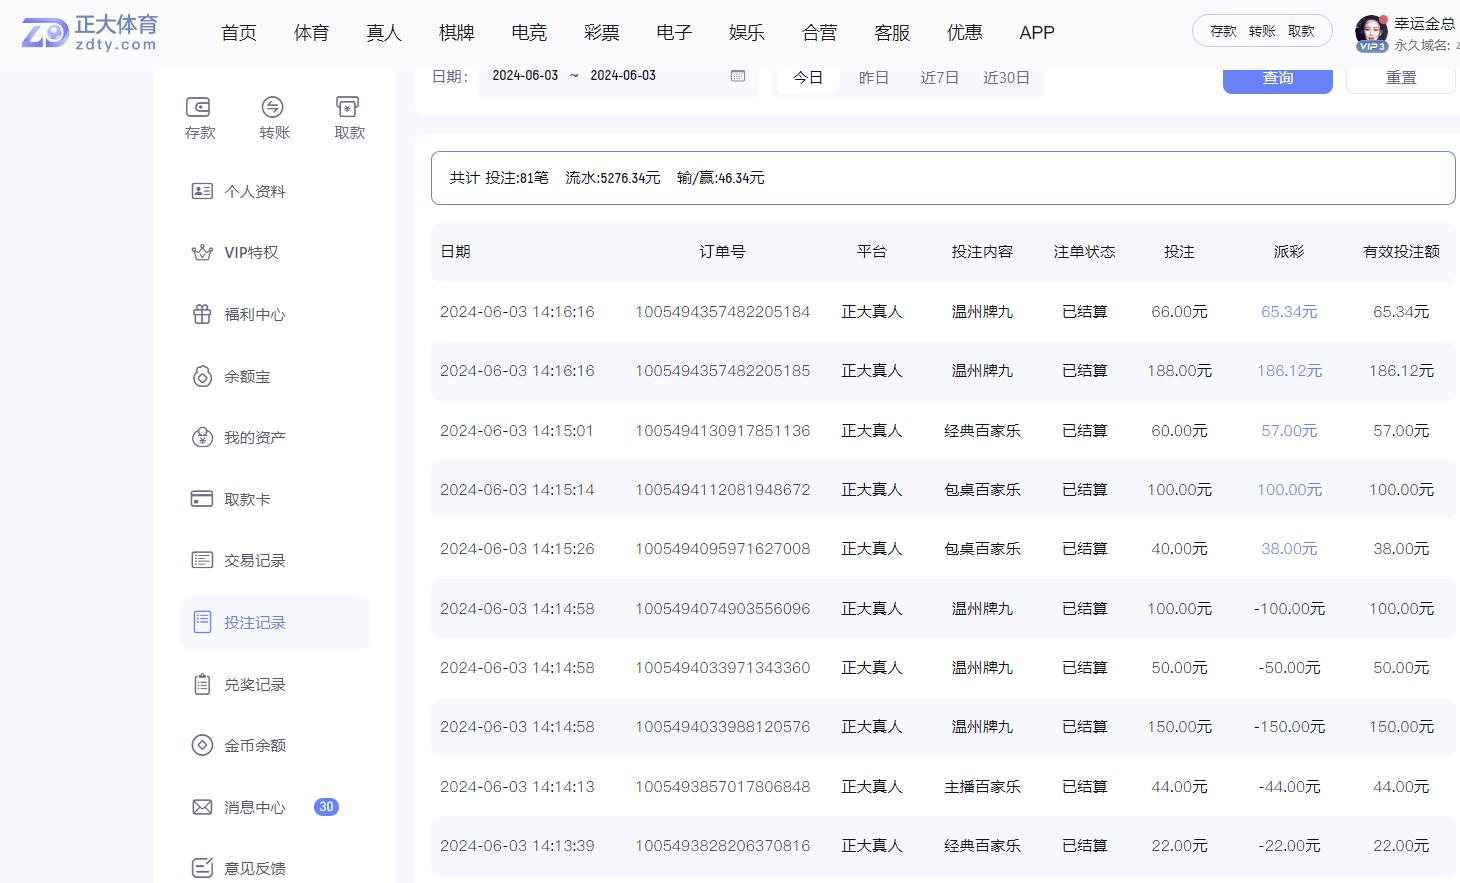Select the 存款 deposit icon in sidebar
Image resolution: width=1460 pixels, height=883 pixels.
(199, 116)
